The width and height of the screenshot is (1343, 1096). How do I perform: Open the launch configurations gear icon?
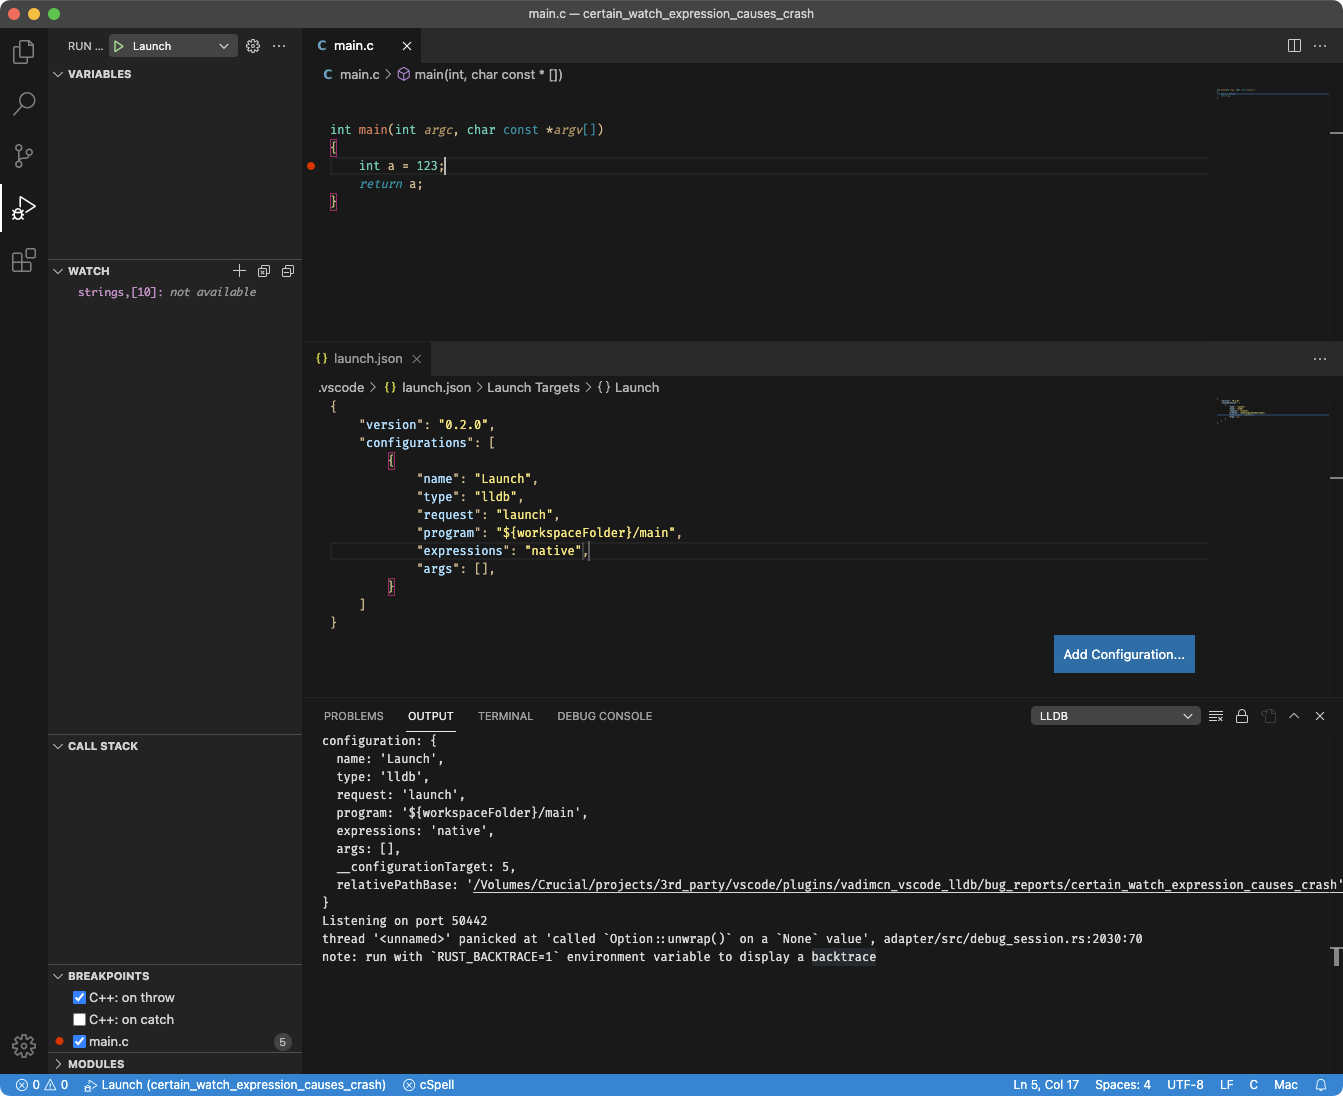[252, 45]
